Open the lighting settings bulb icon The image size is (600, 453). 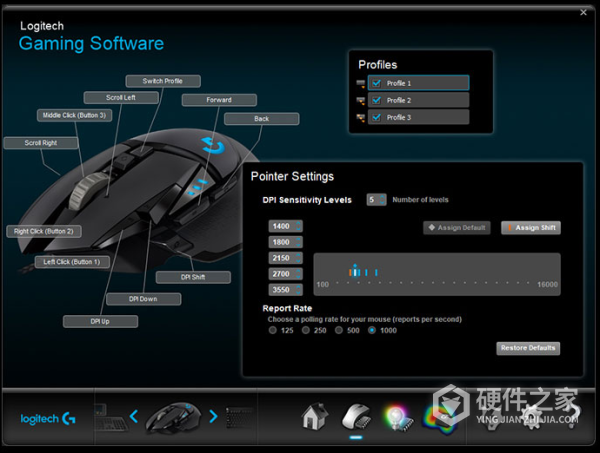point(398,419)
